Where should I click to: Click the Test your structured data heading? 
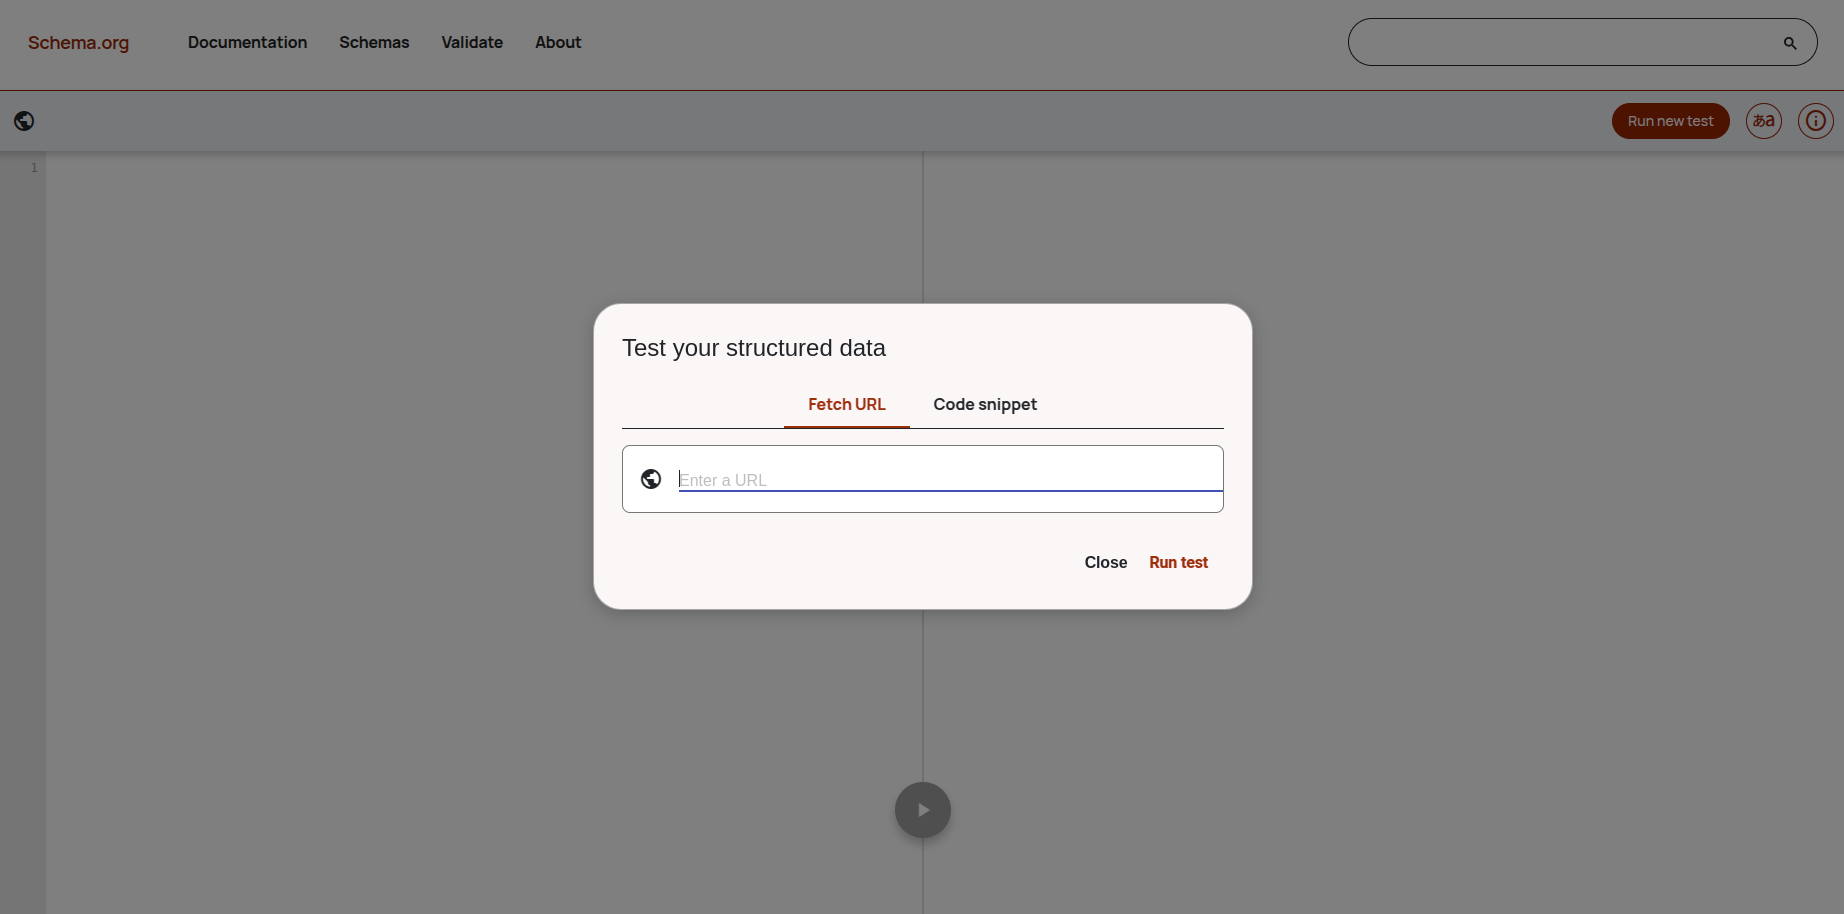pyautogui.click(x=754, y=348)
